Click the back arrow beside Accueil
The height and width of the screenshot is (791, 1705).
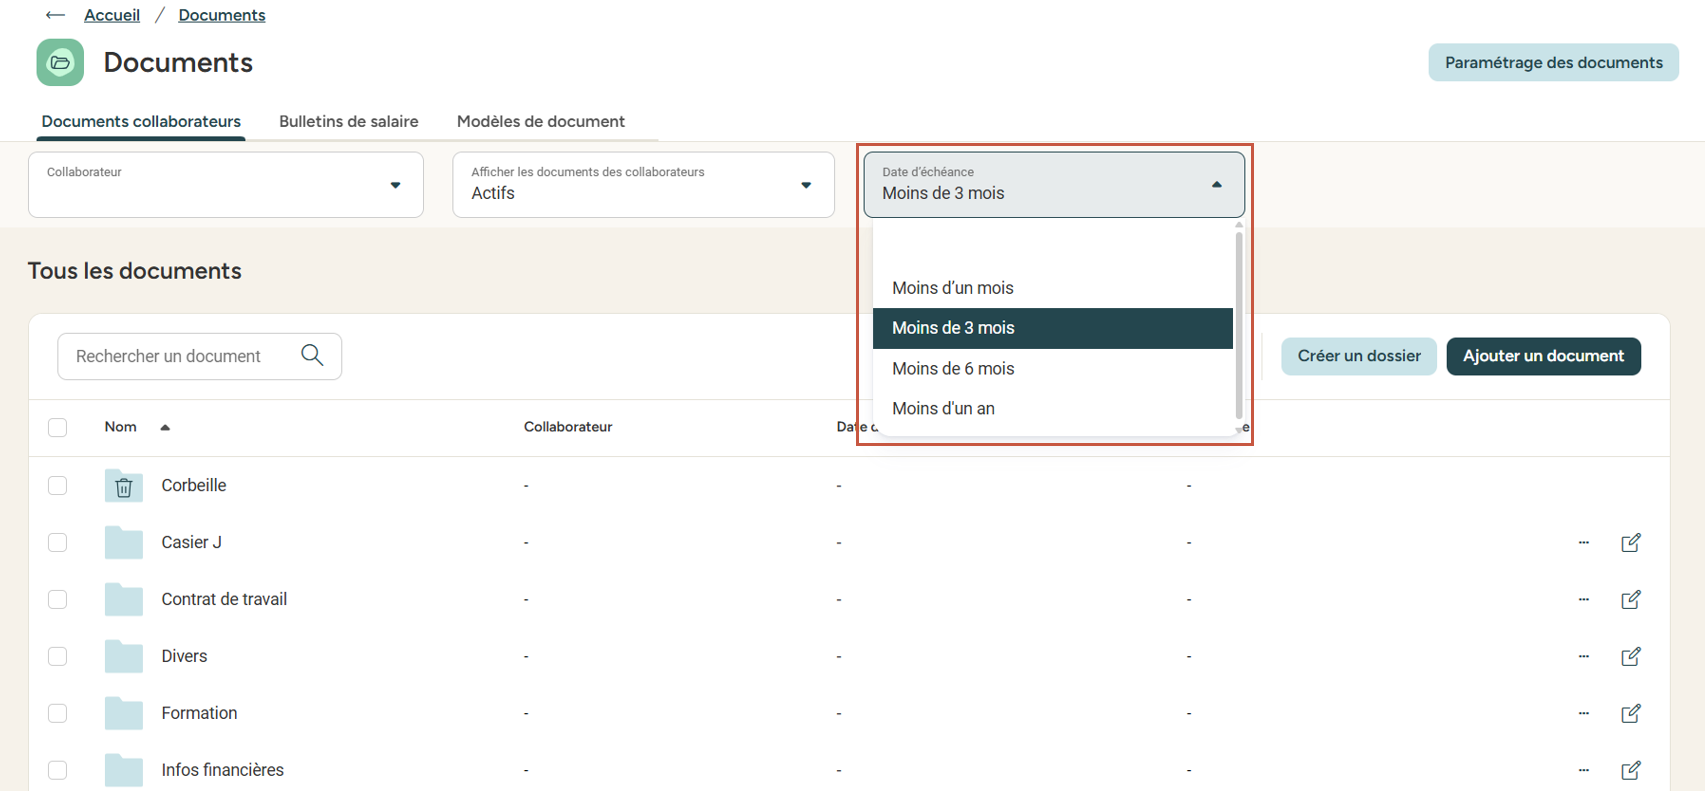55,15
